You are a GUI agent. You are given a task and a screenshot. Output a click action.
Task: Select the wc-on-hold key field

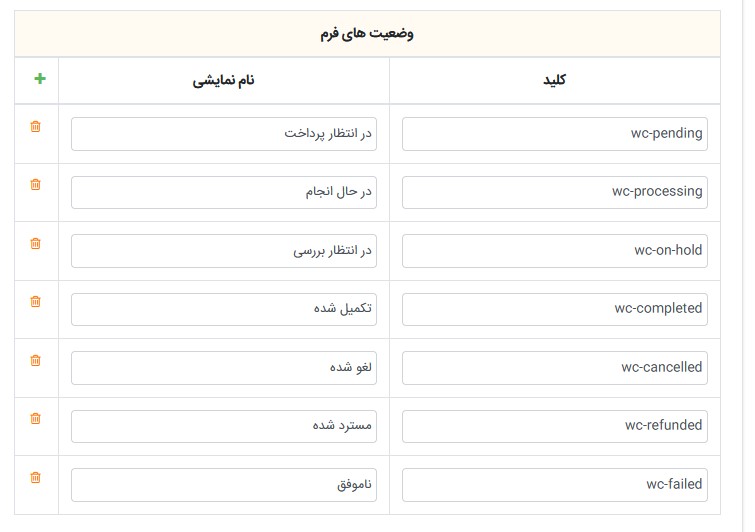pos(554,251)
